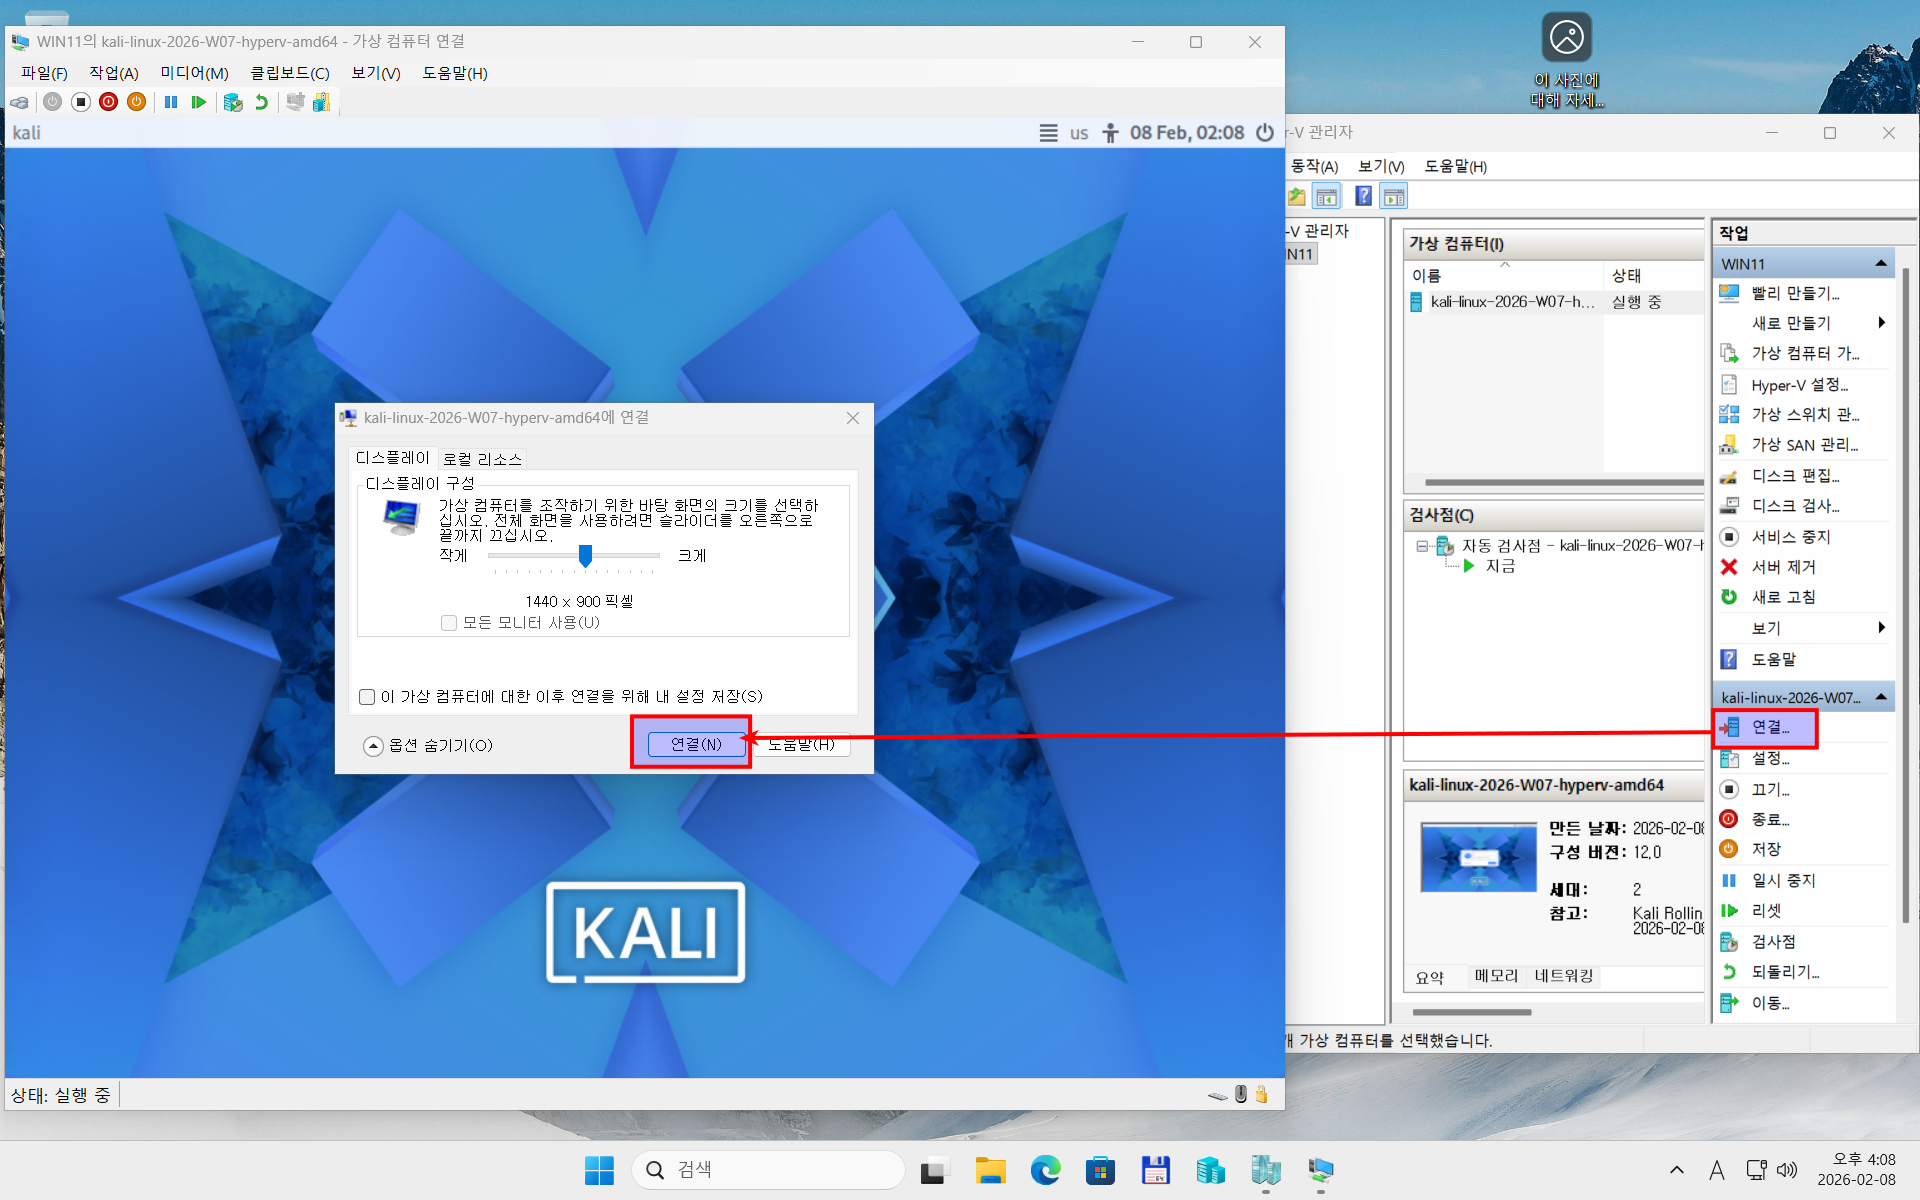This screenshot has width=1920, height=1200.
Task: Click 새로 고침 in the Actions pane
Action: (x=1783, y=597)
